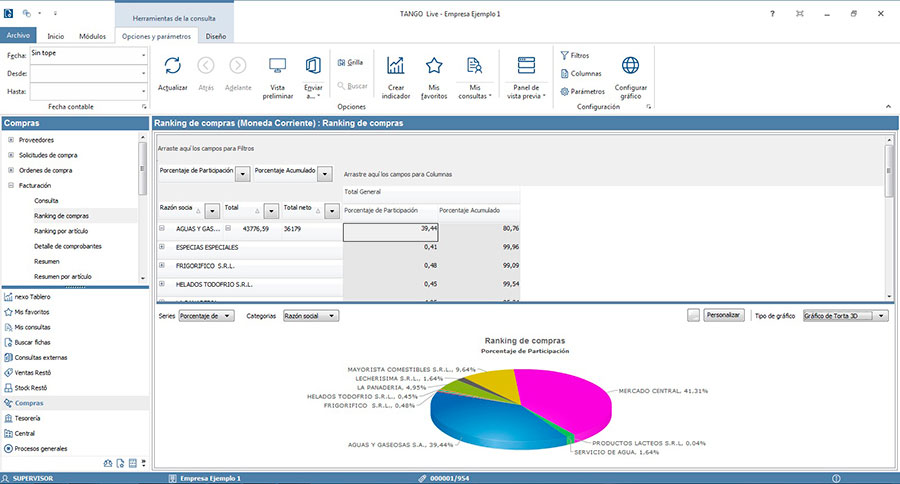Screen dimensions: 900x484
Task: Open Porcentaje de Participación field filter dropdown
Action: pyautogui.click(x=243, y=174)
